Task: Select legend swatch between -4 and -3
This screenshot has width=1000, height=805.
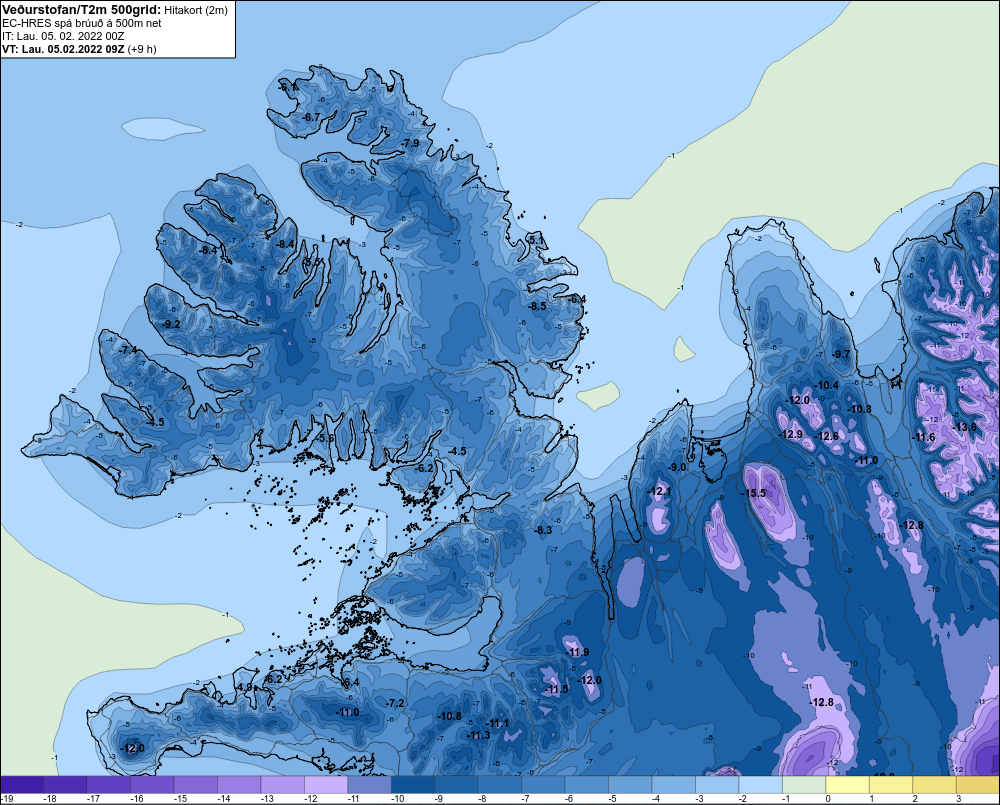Action: point(673,785)
